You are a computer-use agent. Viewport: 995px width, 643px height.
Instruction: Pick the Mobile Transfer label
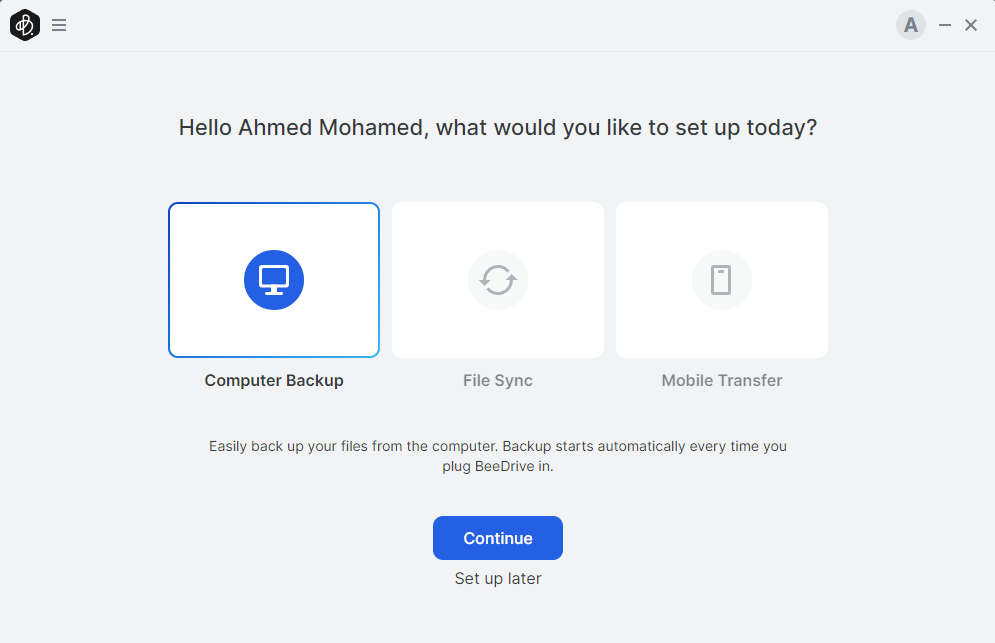click(722, 380)
